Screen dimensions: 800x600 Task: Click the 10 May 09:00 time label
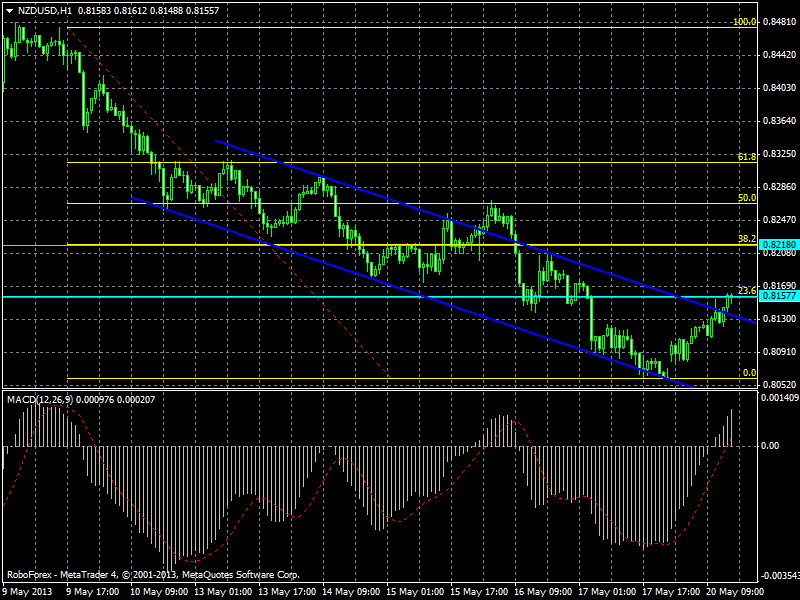[x=159, y=592]
